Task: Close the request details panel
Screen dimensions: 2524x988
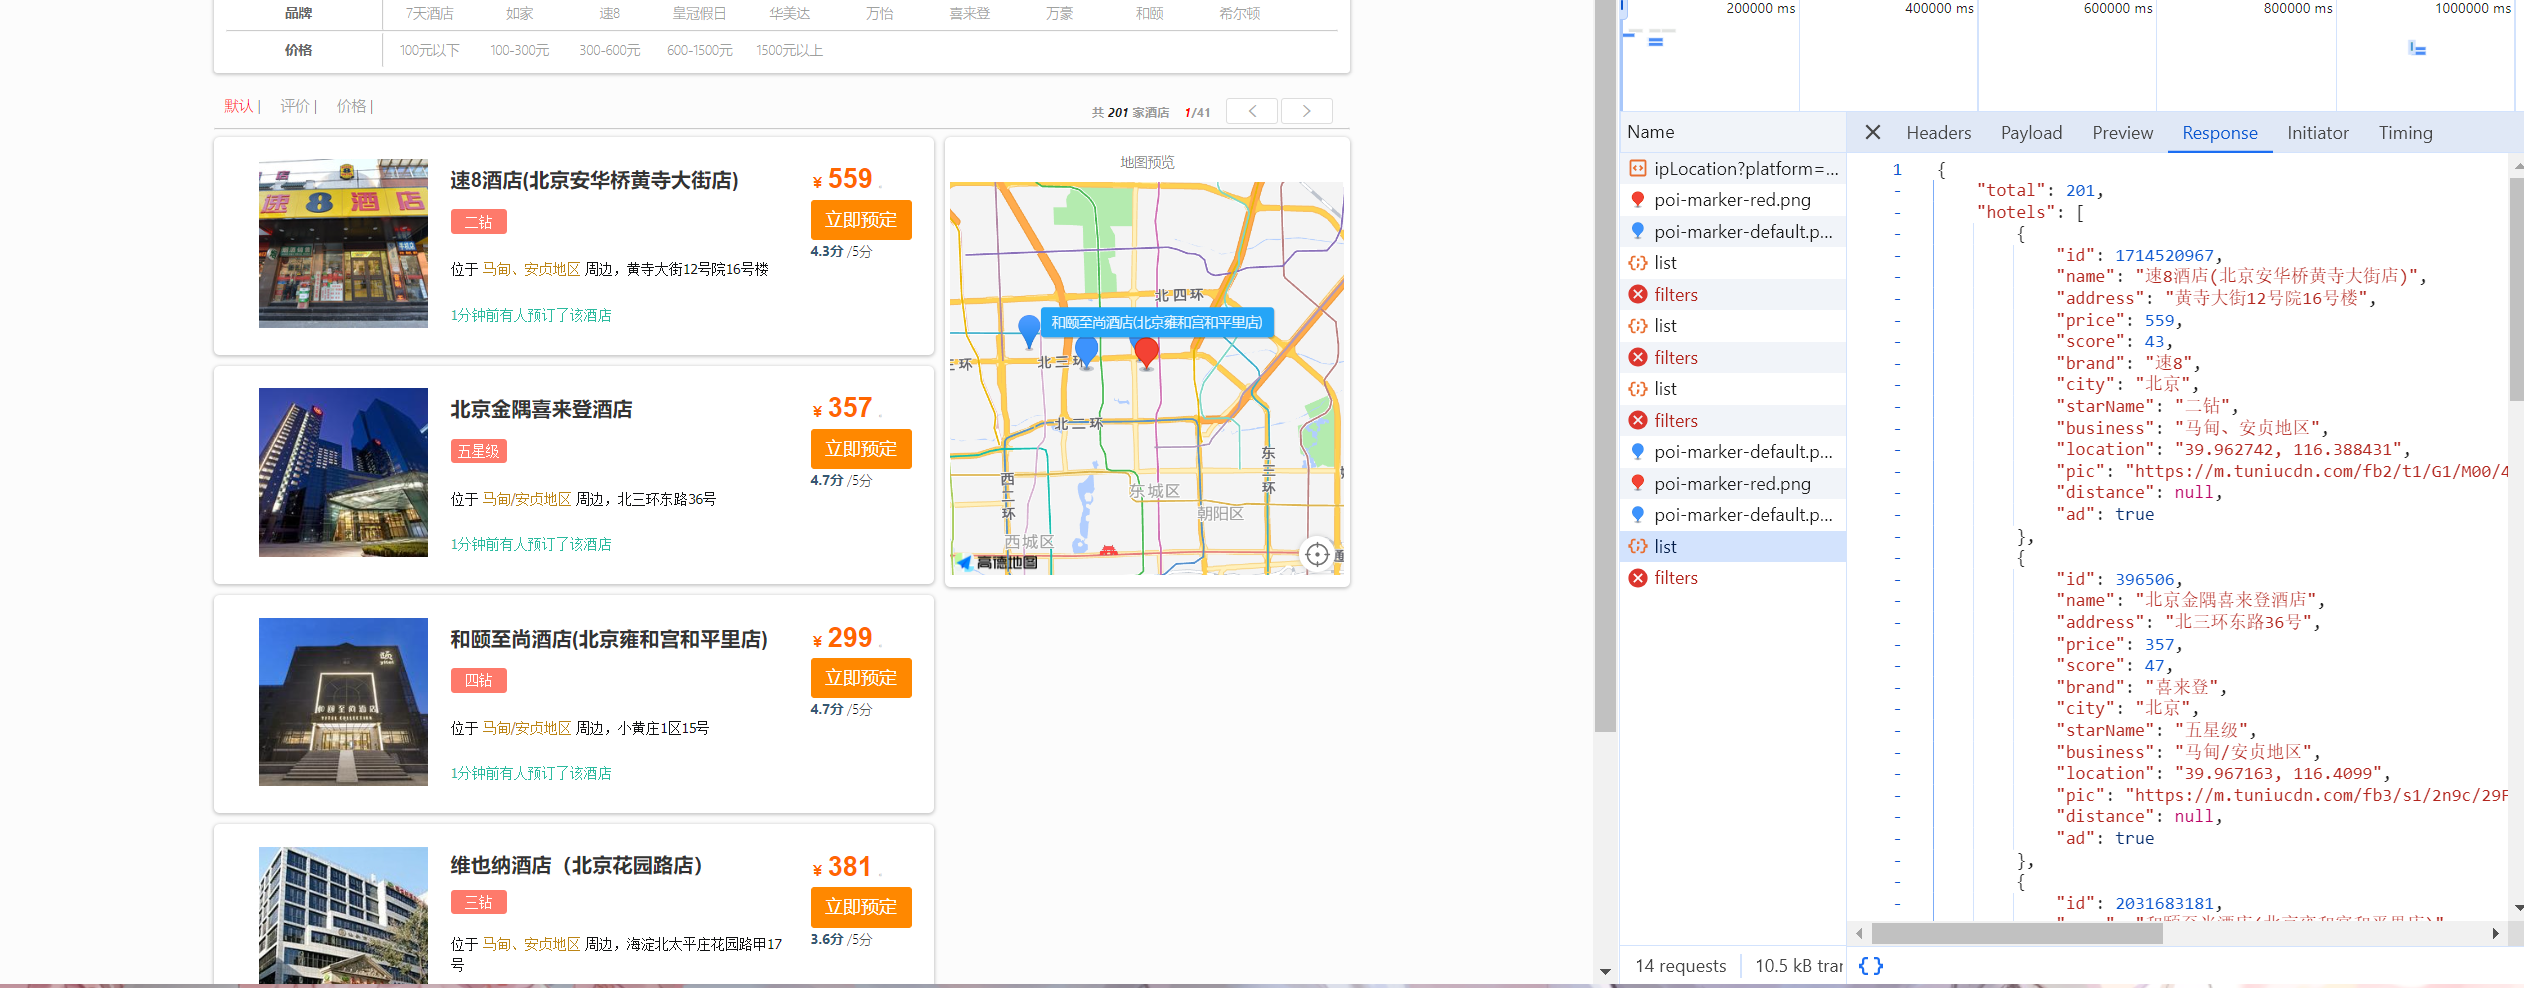Action: coord(1873,132)
